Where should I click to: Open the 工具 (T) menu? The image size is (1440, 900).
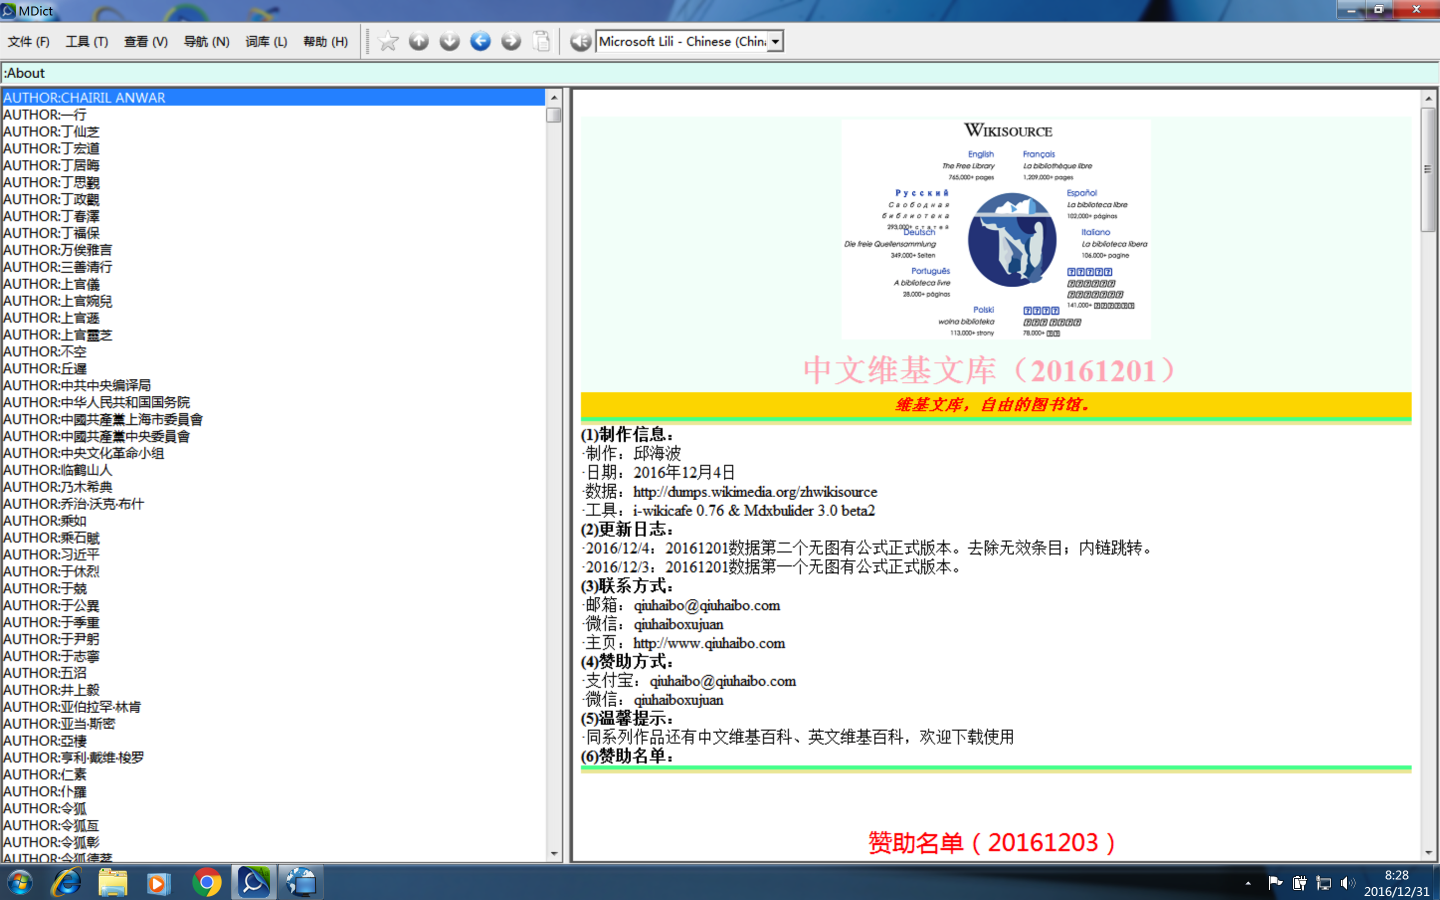87,42
